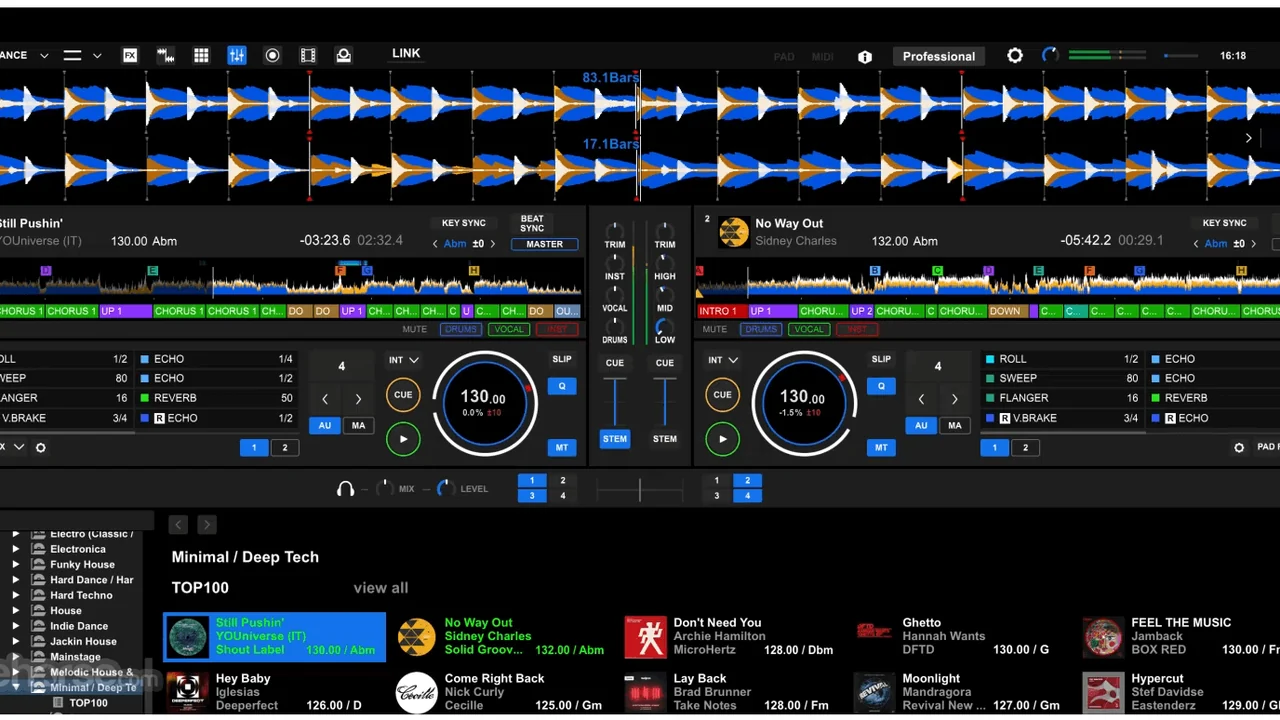Screen dimensions: 1280x720
Task: Mute the VOCAL stem on deck 2
Action: (808, 329)
